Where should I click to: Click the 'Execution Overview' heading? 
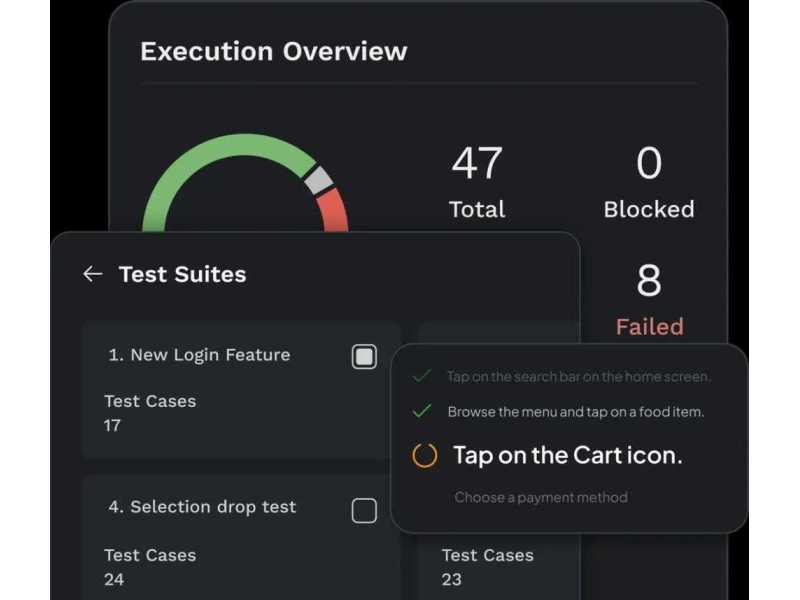pos(274,52)
